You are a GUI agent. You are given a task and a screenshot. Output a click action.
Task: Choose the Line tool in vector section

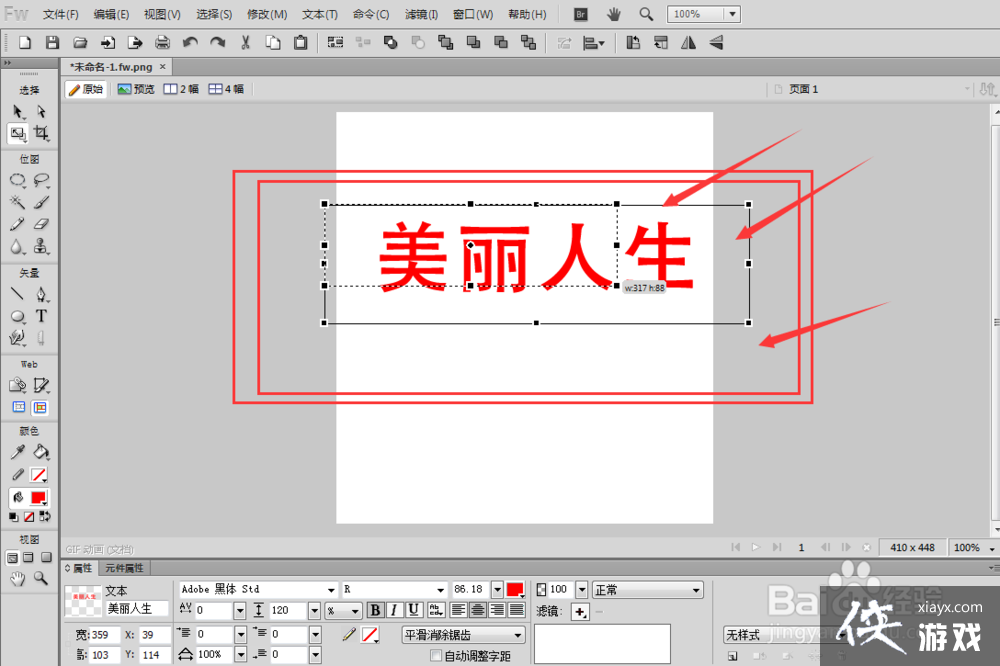[17, 294]
